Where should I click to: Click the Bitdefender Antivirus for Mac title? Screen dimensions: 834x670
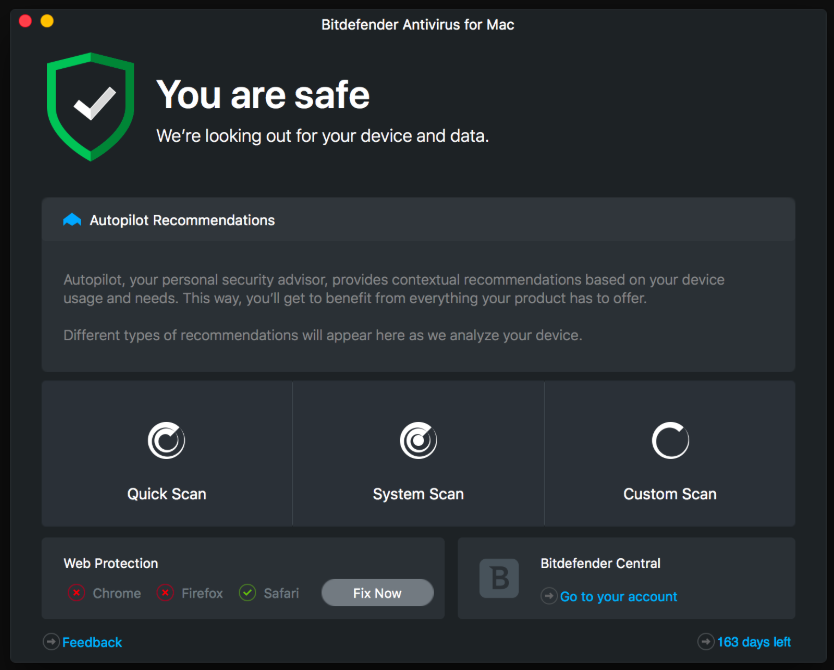point(418,25)
